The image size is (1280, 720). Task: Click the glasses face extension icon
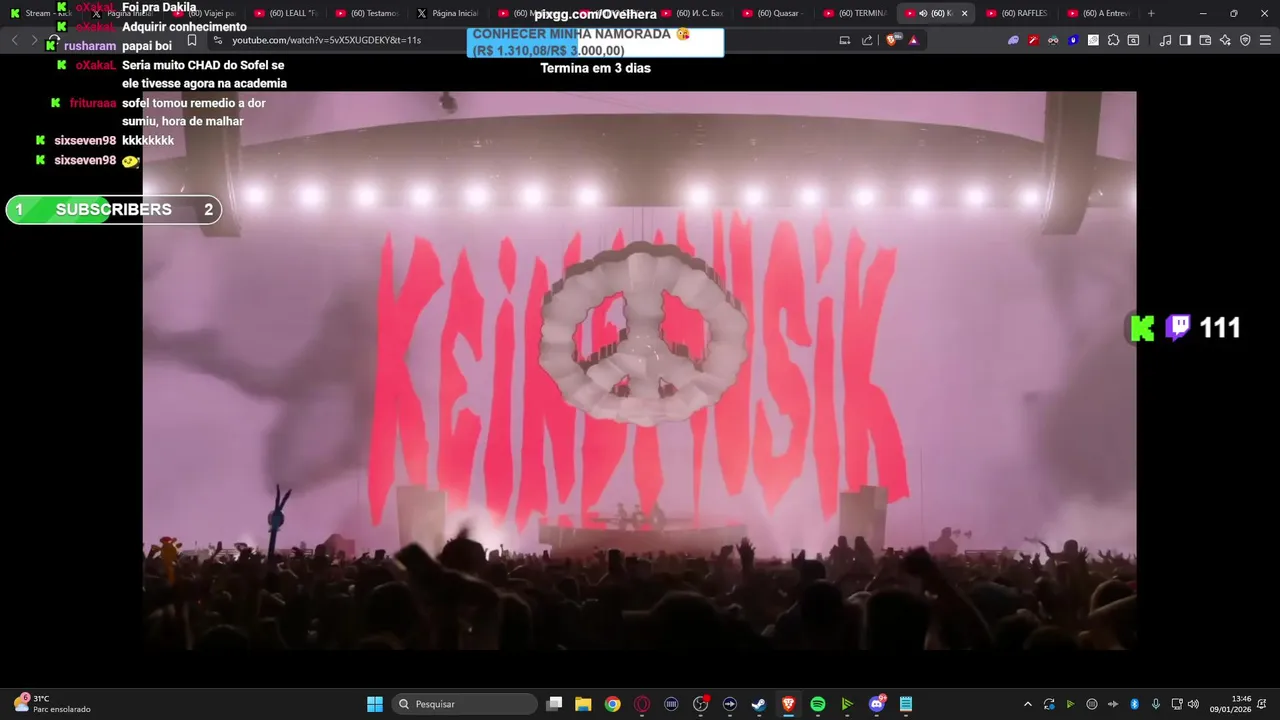click(1053, 40)
